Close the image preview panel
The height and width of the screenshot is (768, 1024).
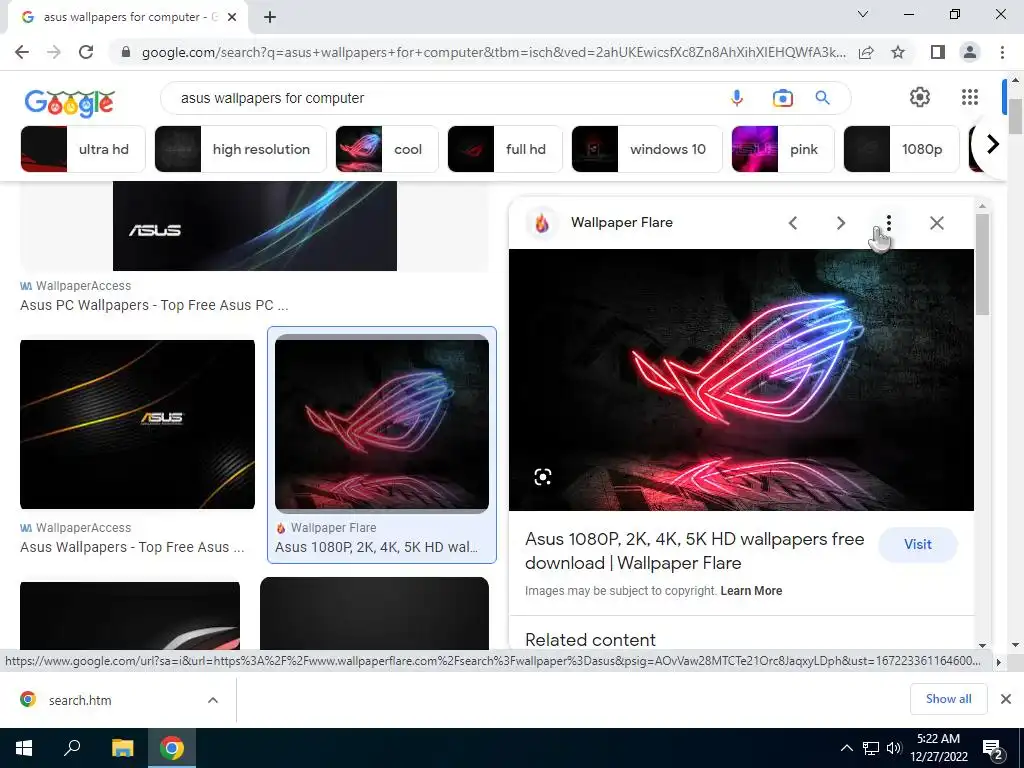pos(936,223)
